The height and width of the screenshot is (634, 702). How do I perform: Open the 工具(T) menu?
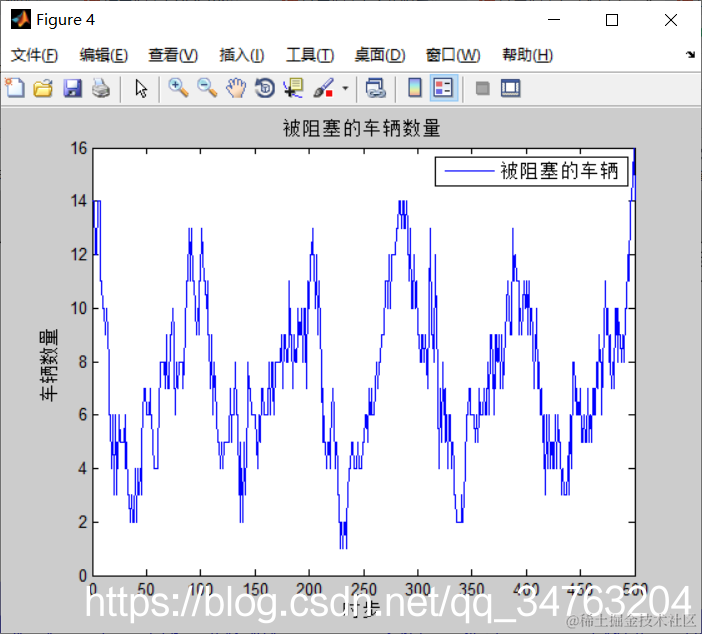310,55
